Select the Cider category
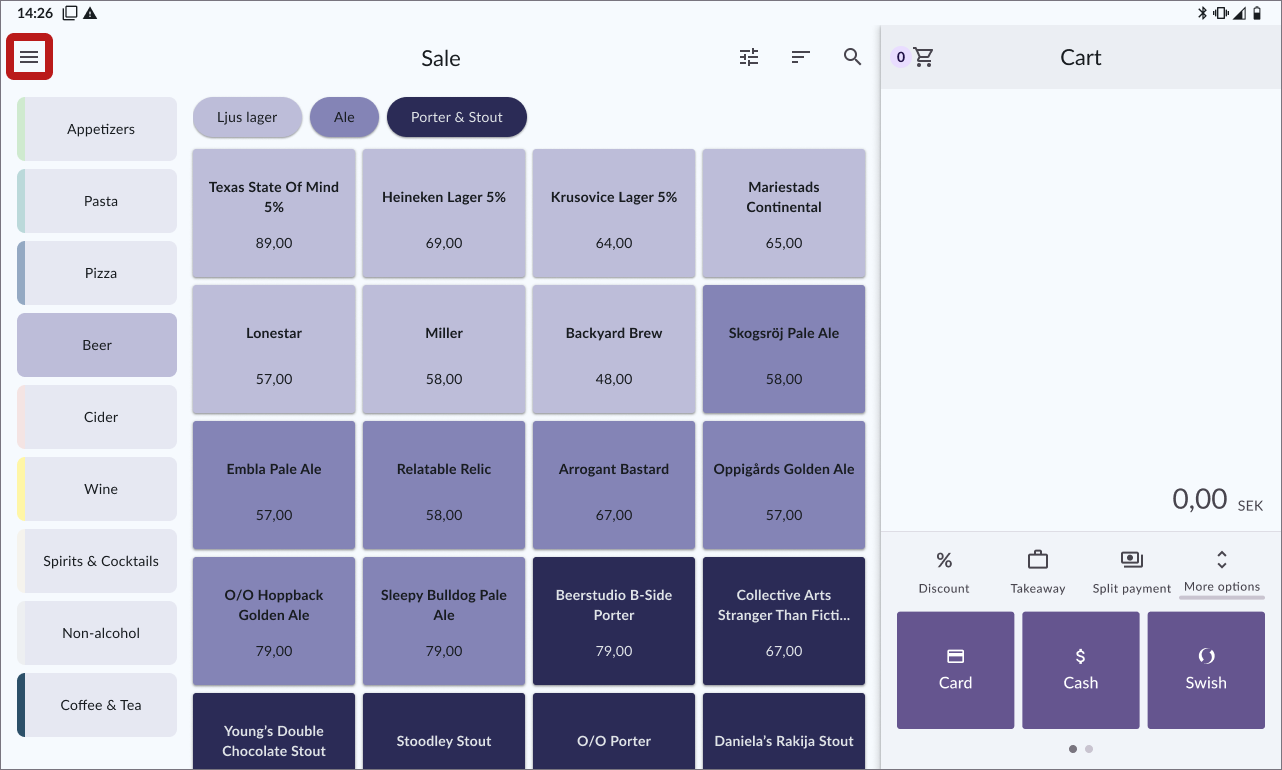Image resolution: width=1282 pixels, height=770 pixels. pos(97,417)
